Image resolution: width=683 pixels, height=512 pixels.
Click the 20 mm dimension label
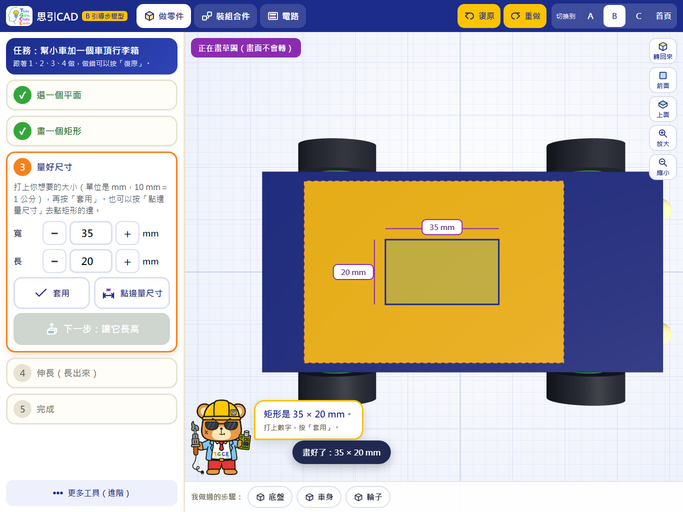point(353,272)
